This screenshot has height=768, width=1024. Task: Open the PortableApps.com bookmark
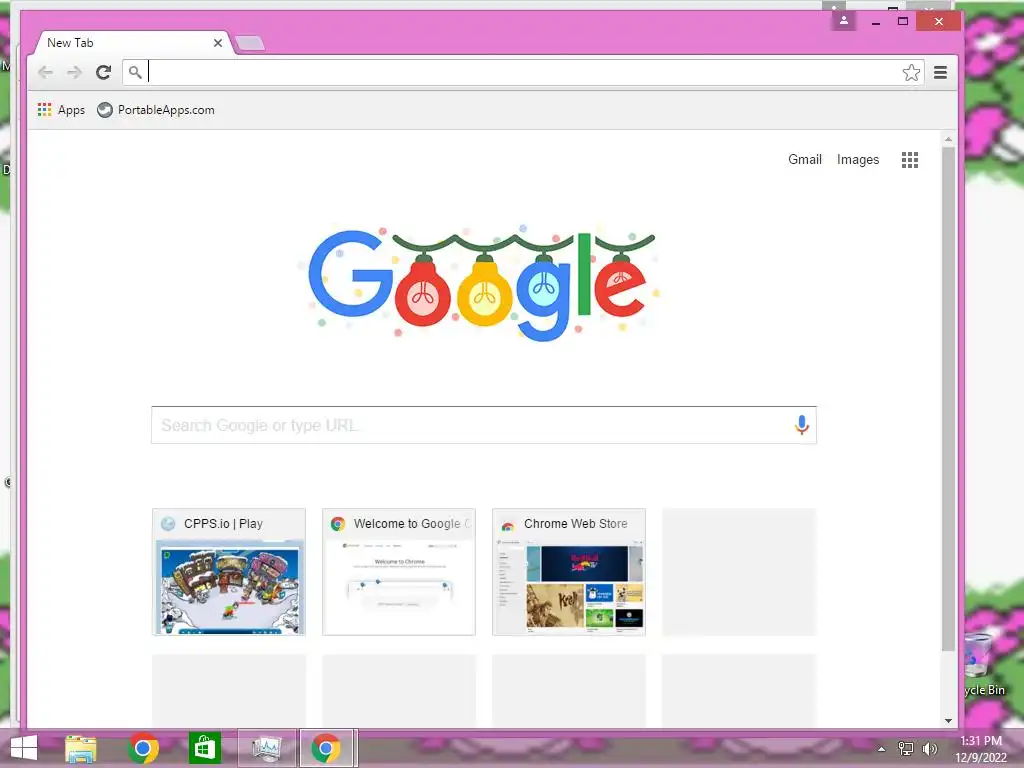[x=156, y=110]
